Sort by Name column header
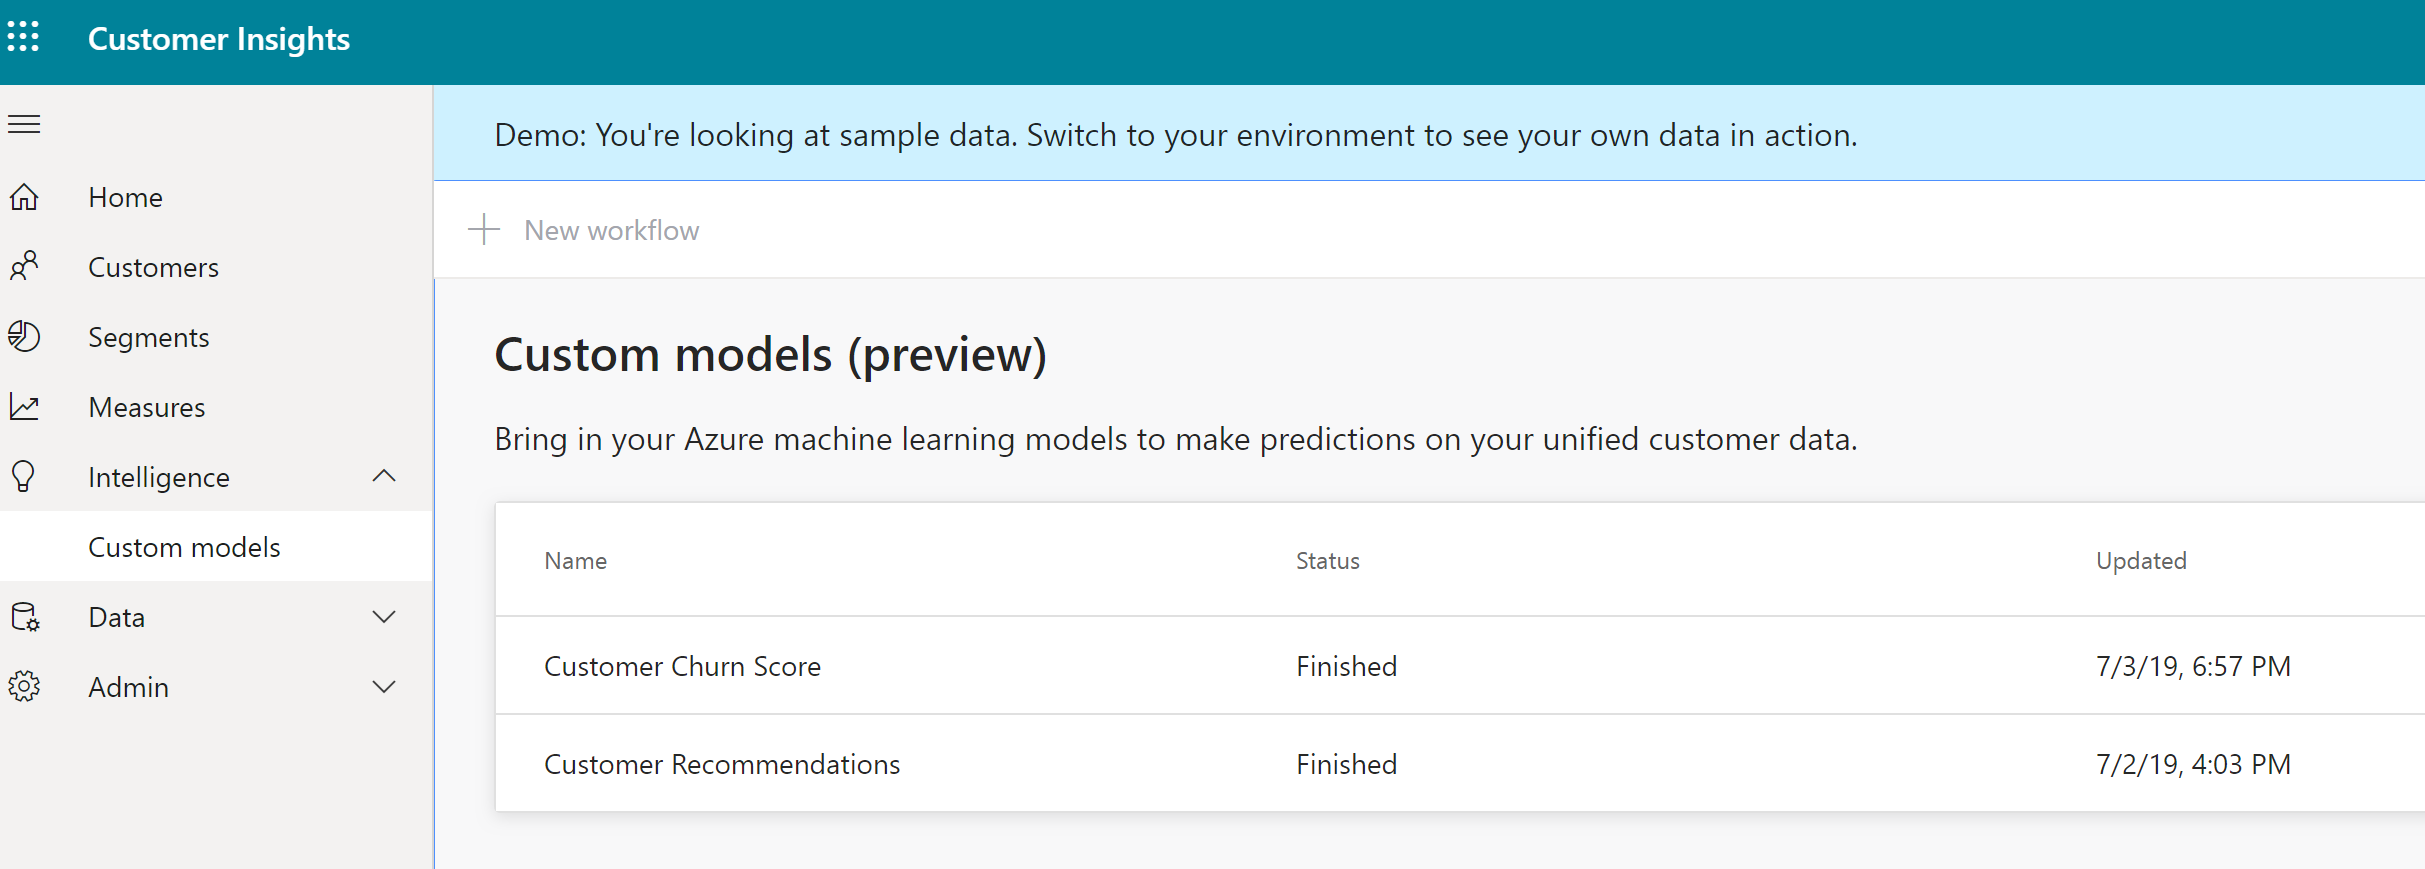This screenshot has width=2425, height=869. (576, 560)
